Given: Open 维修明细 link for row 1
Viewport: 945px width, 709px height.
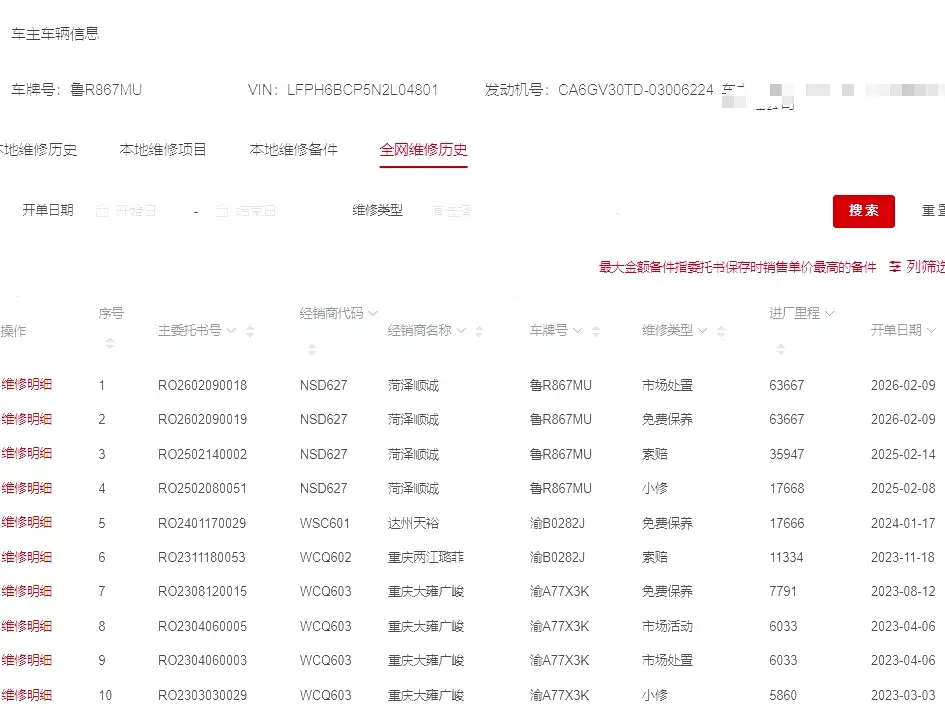Looking at the screenshot, I should (27, 385).
